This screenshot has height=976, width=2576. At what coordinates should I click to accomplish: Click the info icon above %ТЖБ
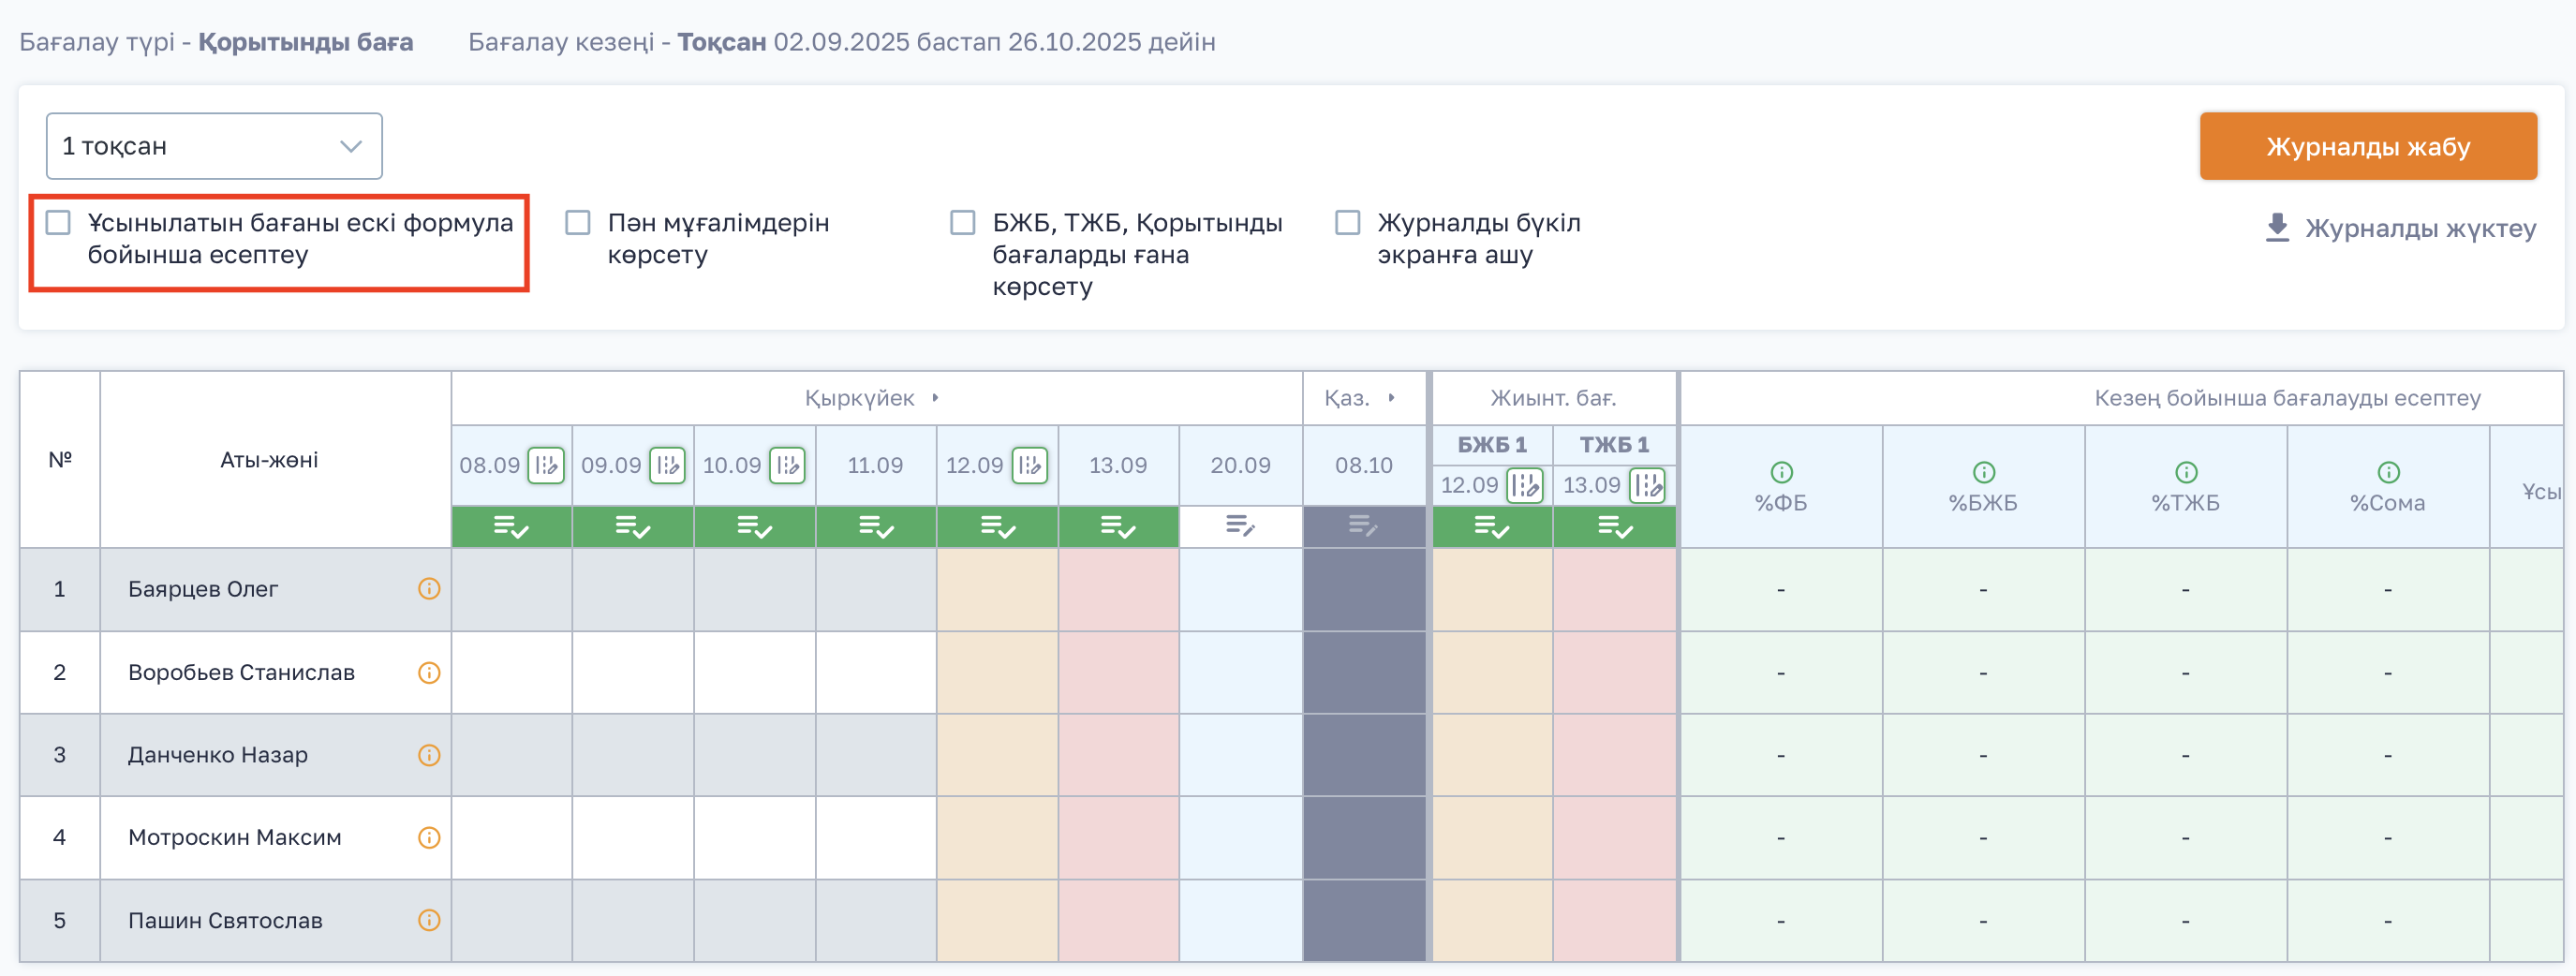pos(2186,472)
